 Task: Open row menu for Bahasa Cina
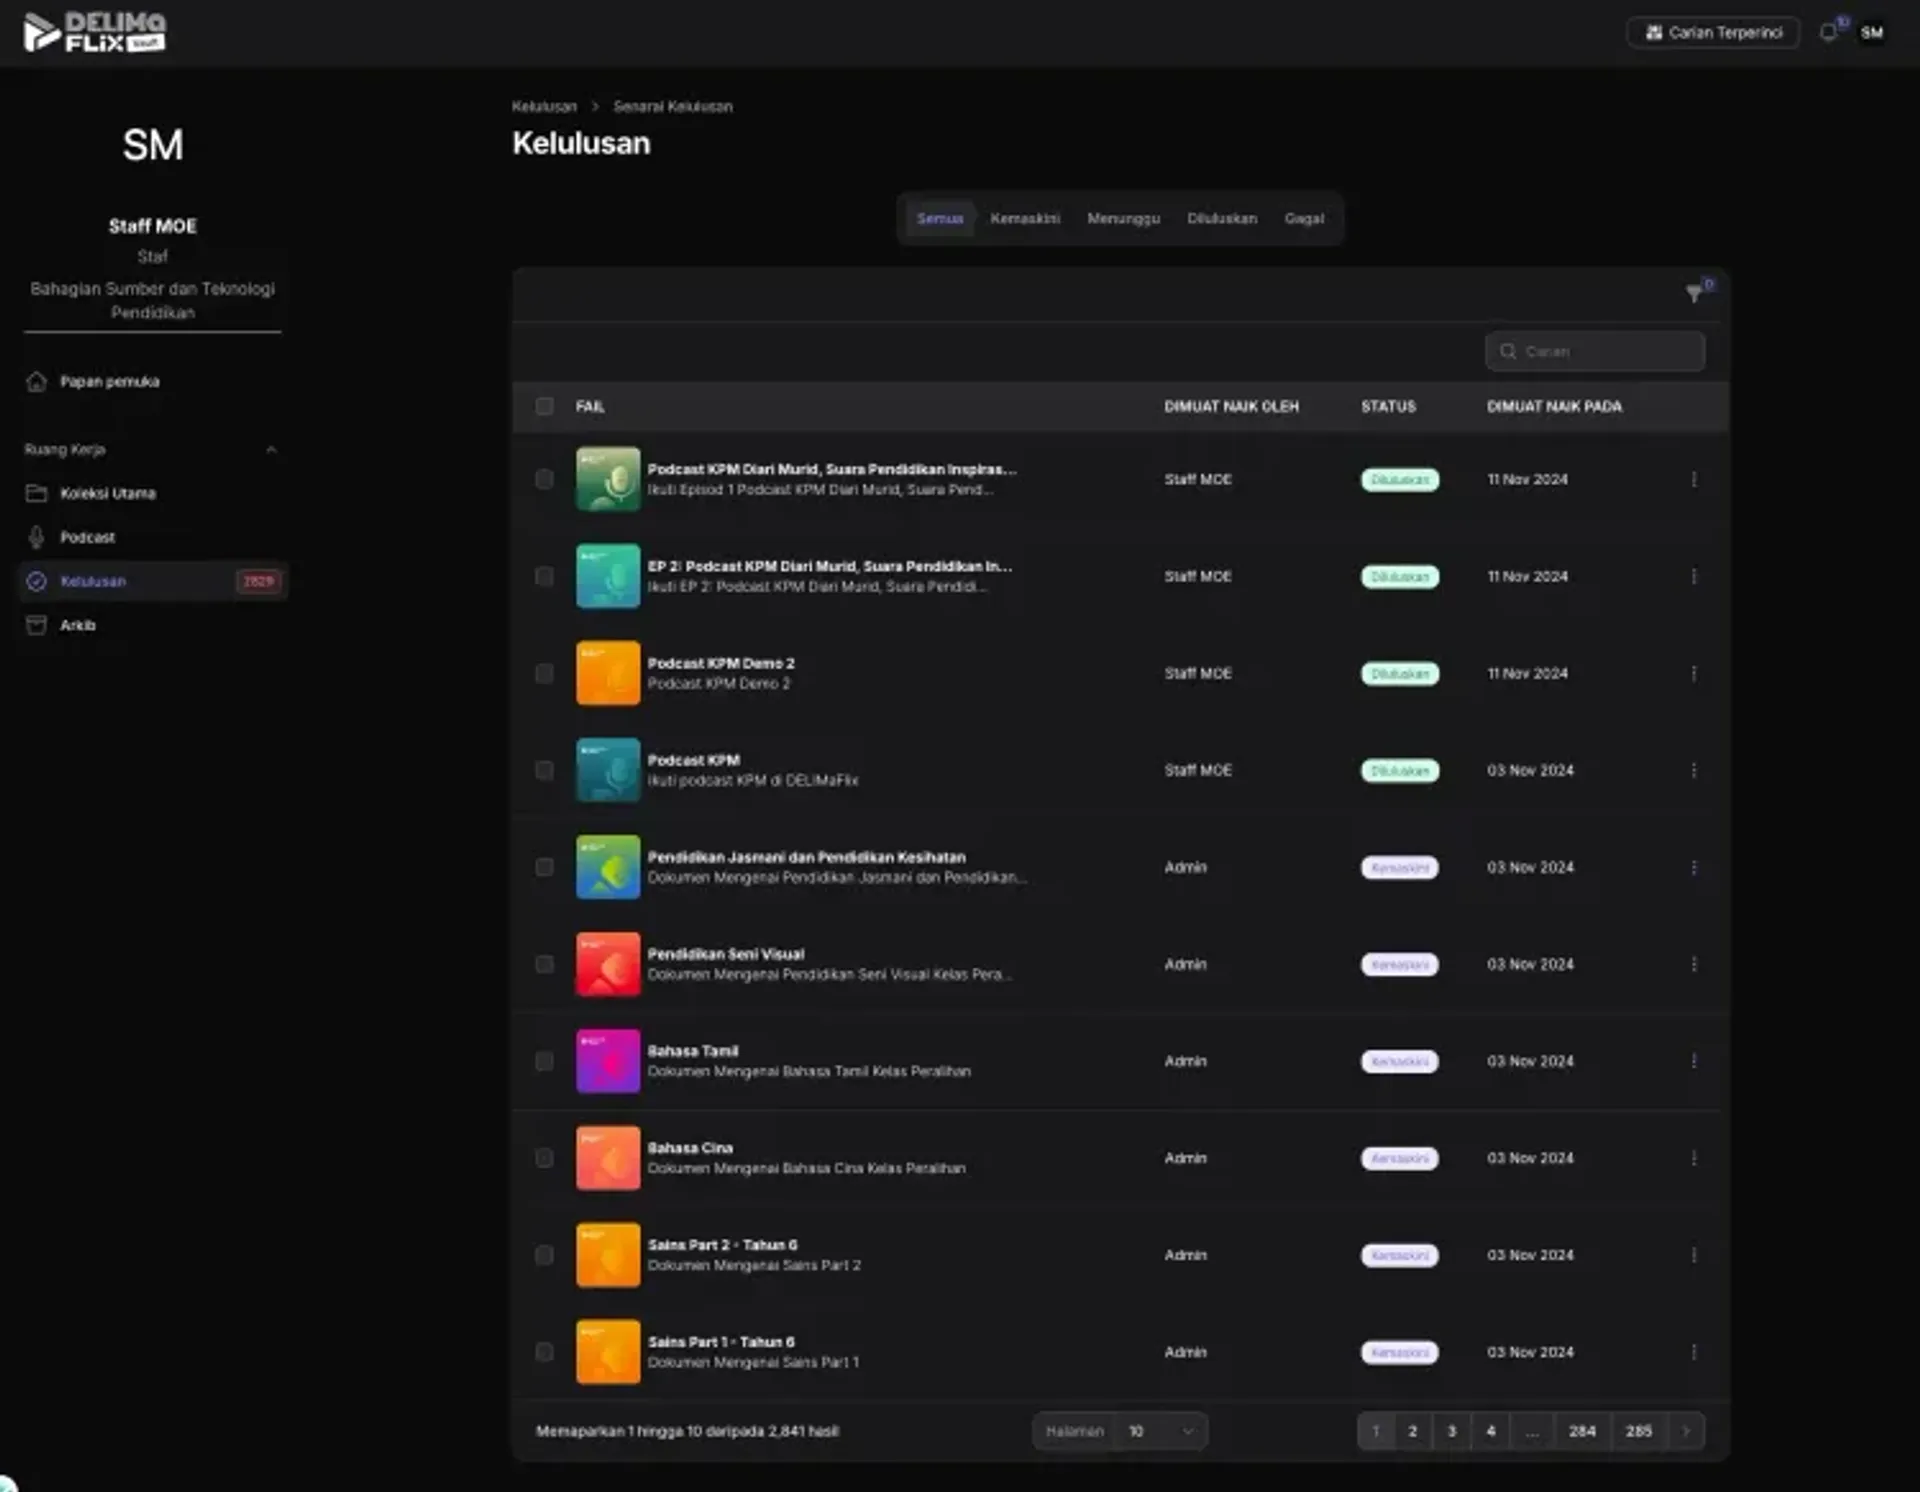tap(1693, 1158)
